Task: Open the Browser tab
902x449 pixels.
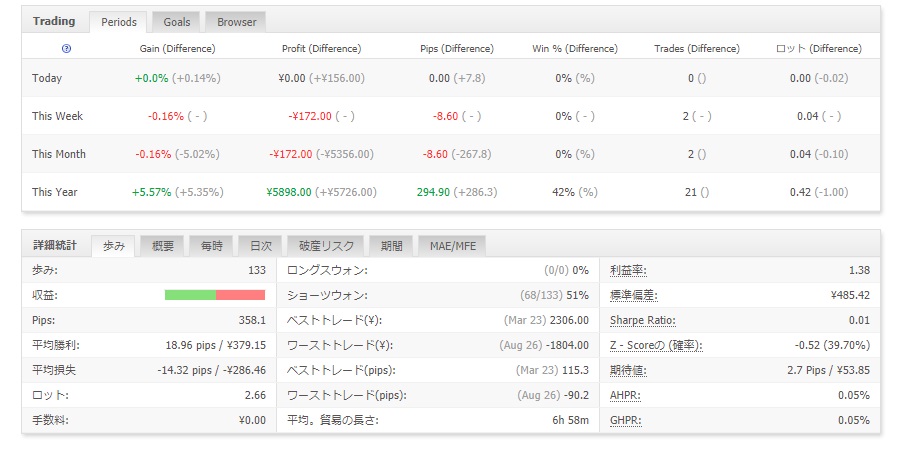Action: click(x=237, y=21)
